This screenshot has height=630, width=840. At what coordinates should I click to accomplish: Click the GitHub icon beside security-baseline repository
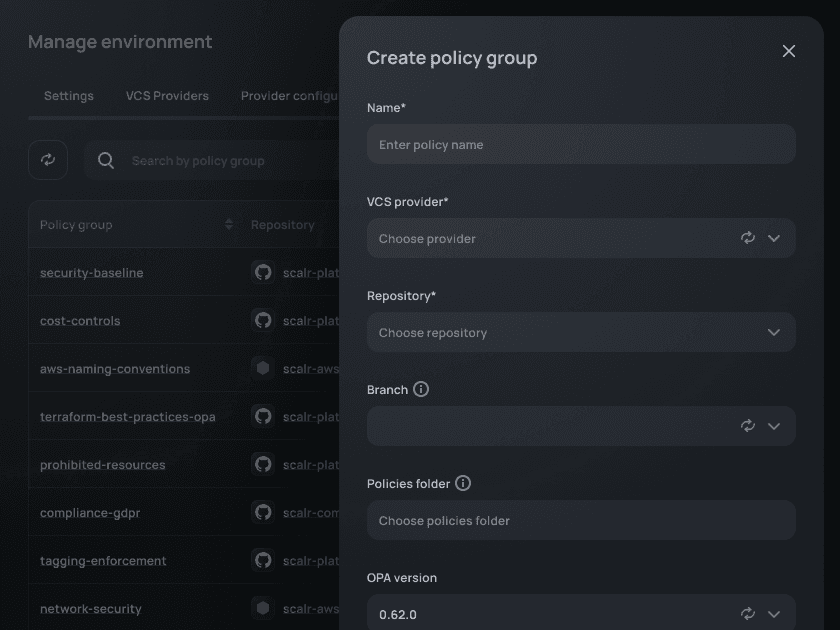262,272
